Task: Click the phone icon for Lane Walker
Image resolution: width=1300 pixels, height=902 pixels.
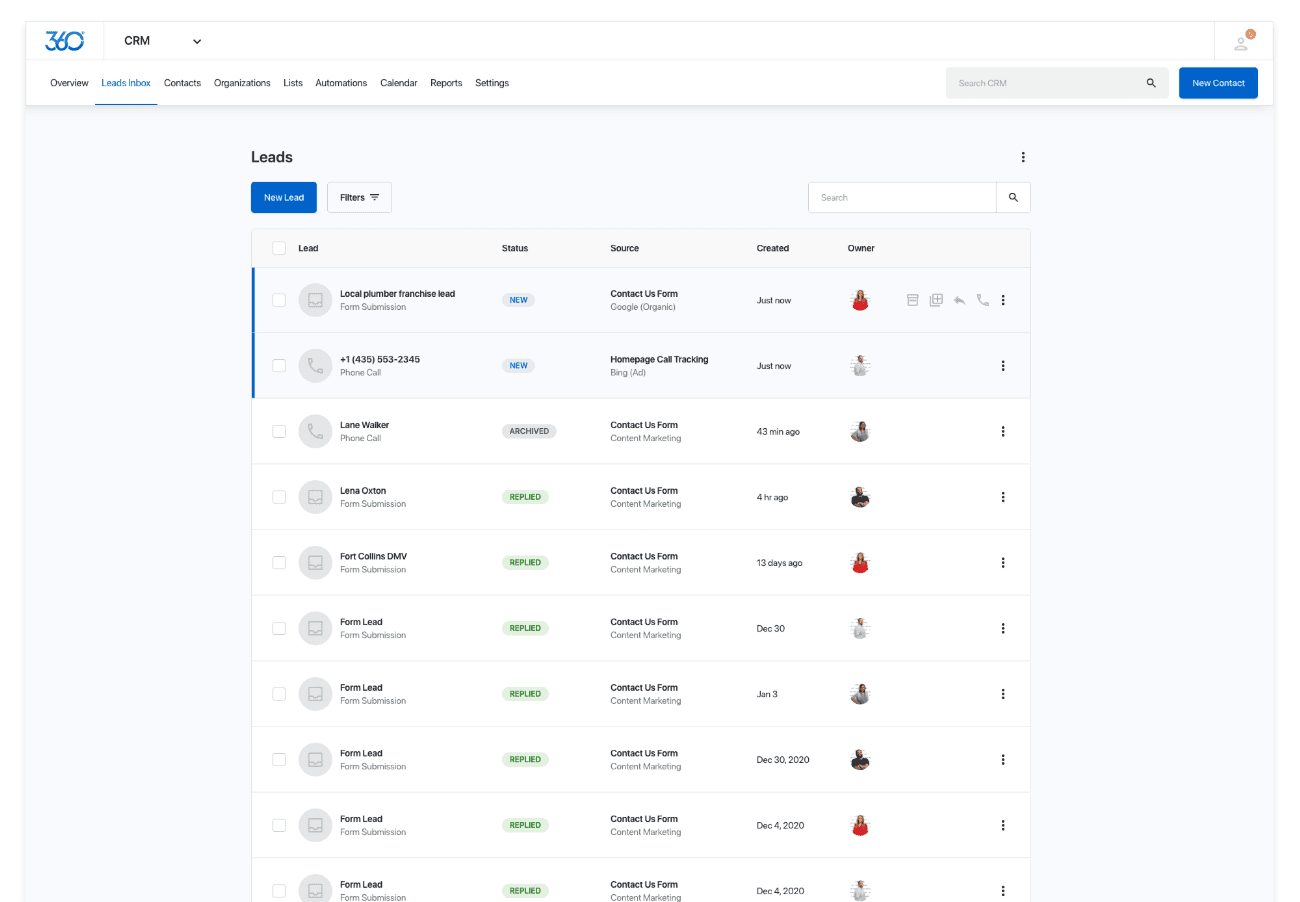Action: point(315,431)
